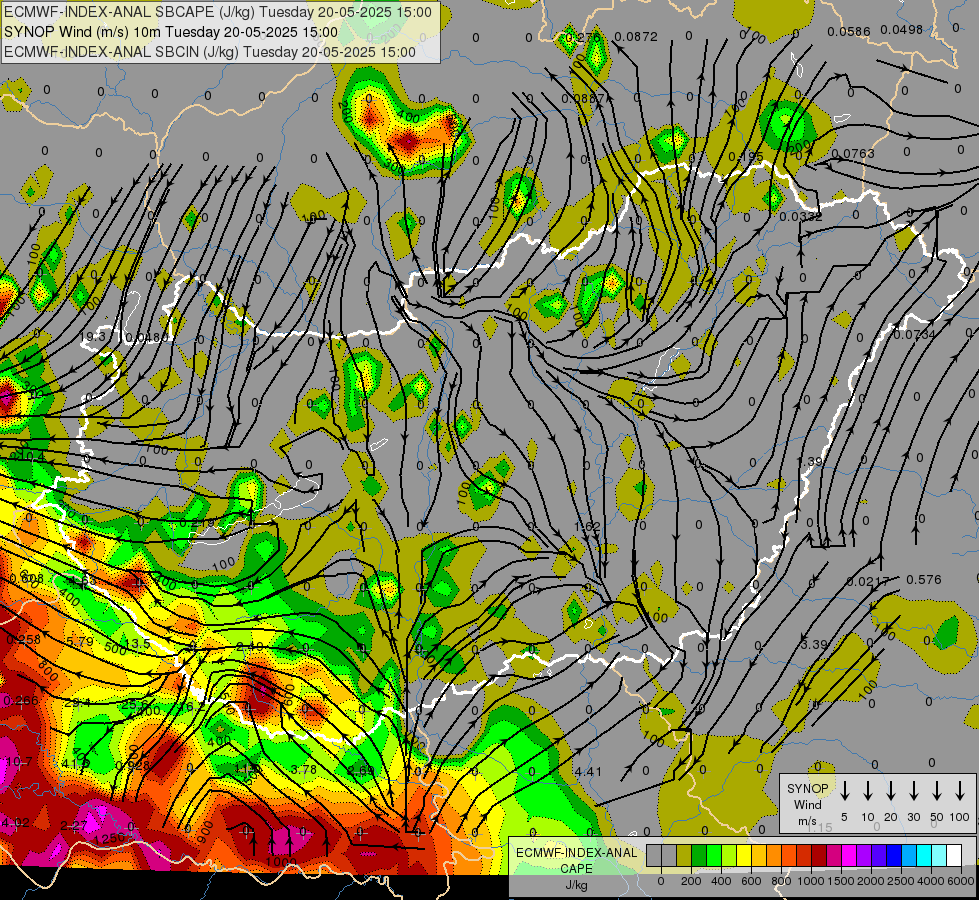Screen dimensions: 979x900
Task: Select the pale cyan CAPE legend swatch
Action: pos(938,856)
